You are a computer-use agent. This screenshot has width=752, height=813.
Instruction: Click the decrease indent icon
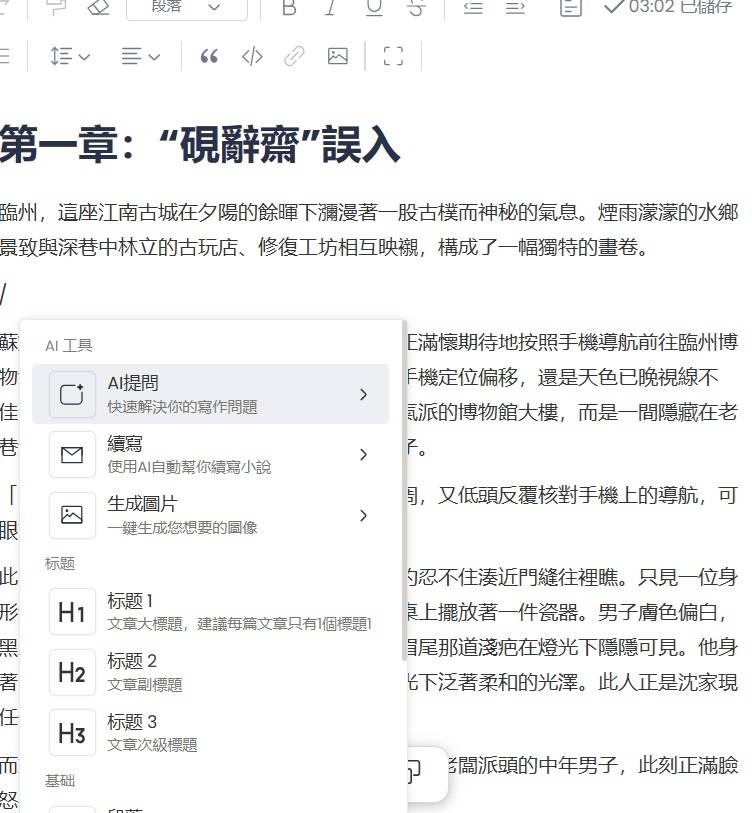[474, 7]
